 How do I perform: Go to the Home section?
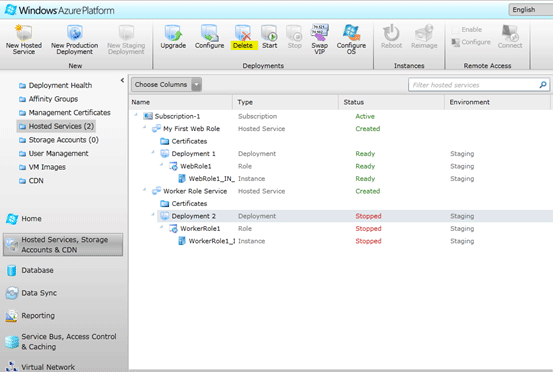point(24,219)
